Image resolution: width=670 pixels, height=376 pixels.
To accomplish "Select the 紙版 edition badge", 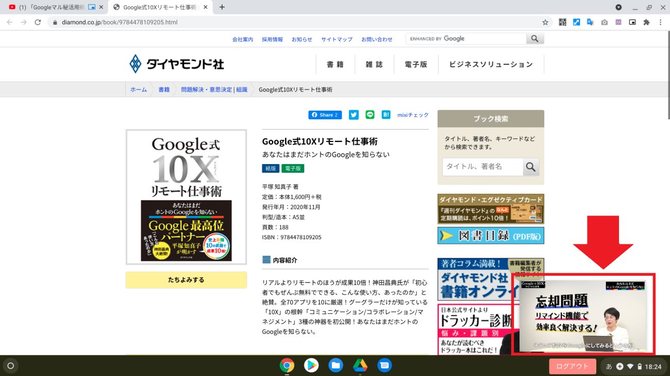I will [270, 169].
